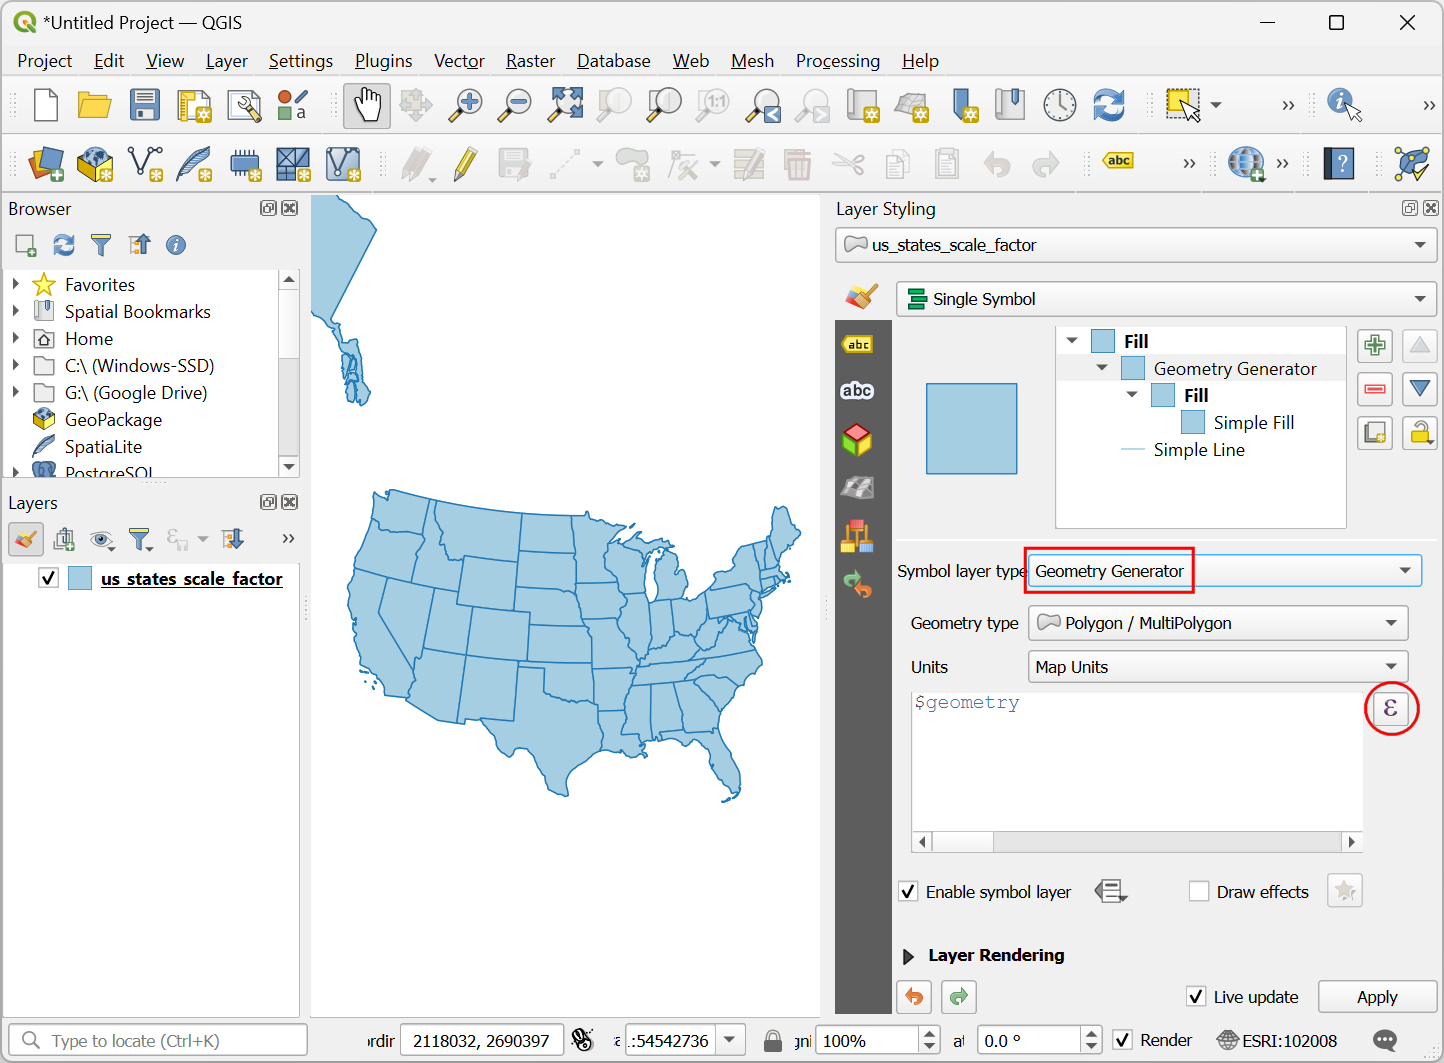The height and width of the screenshot is (1063, 1444).
Task: Enable the Draw effects checkbox
Action: tap(1199, 892)
